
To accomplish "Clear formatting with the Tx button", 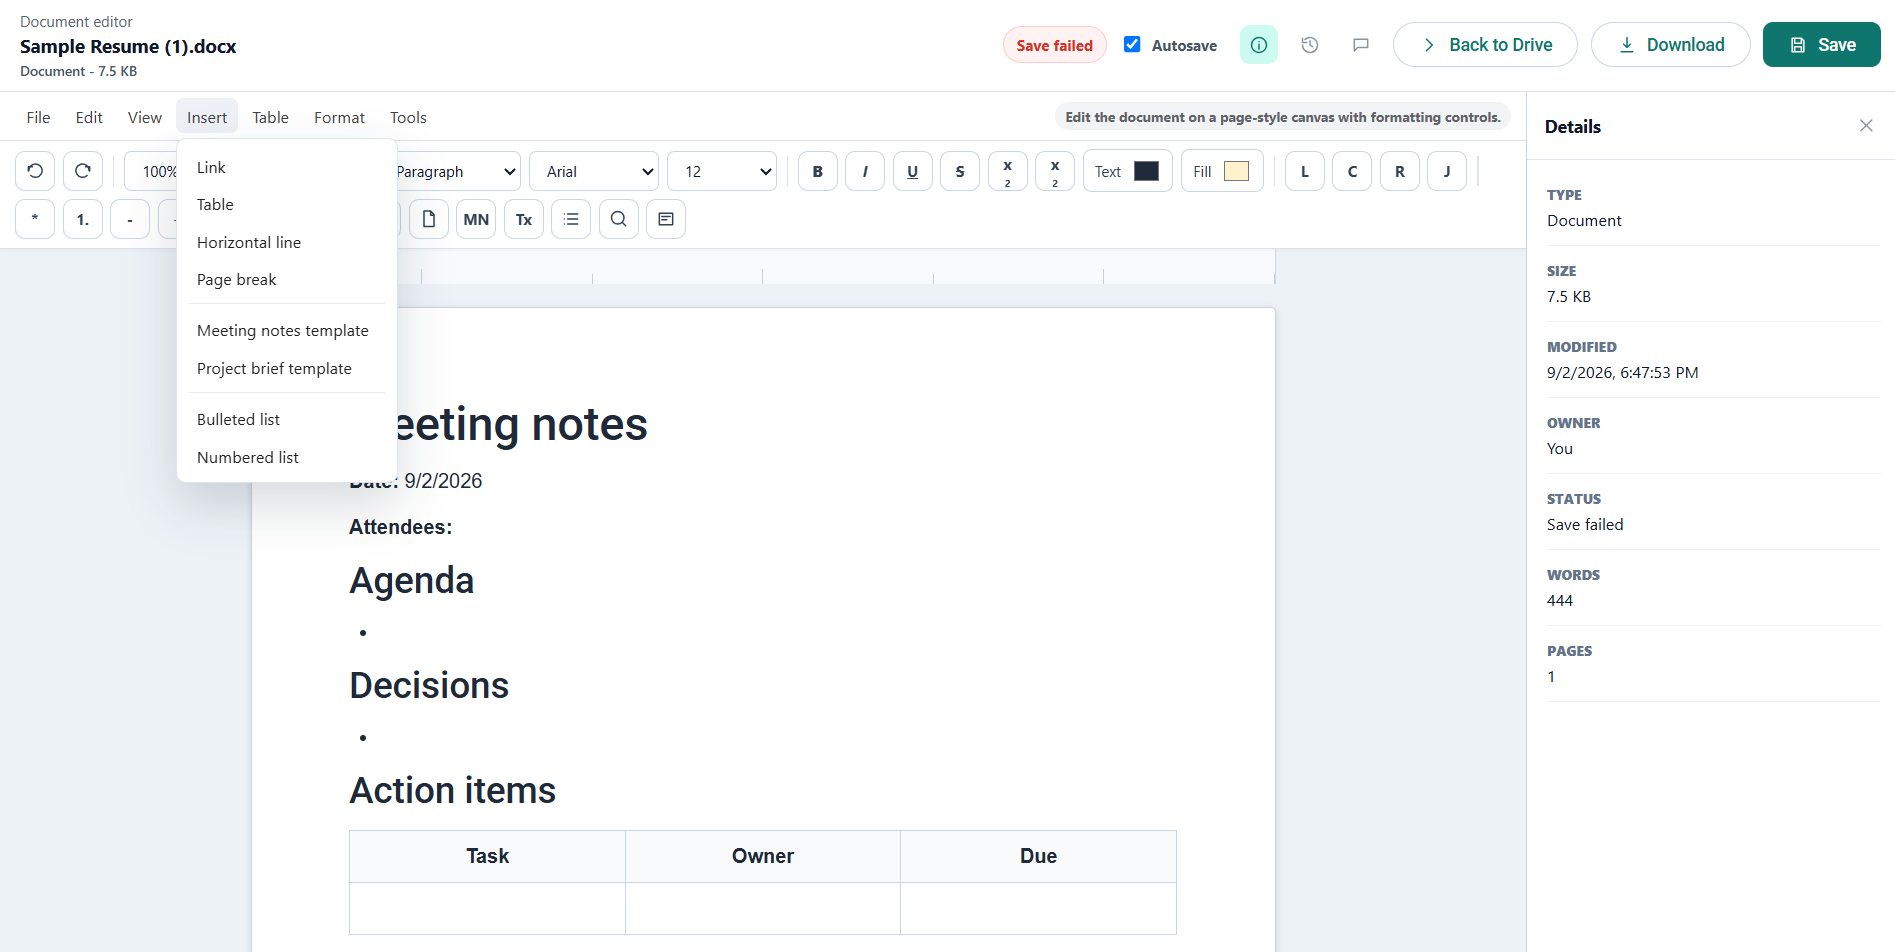I will click(x=524, y=219).
